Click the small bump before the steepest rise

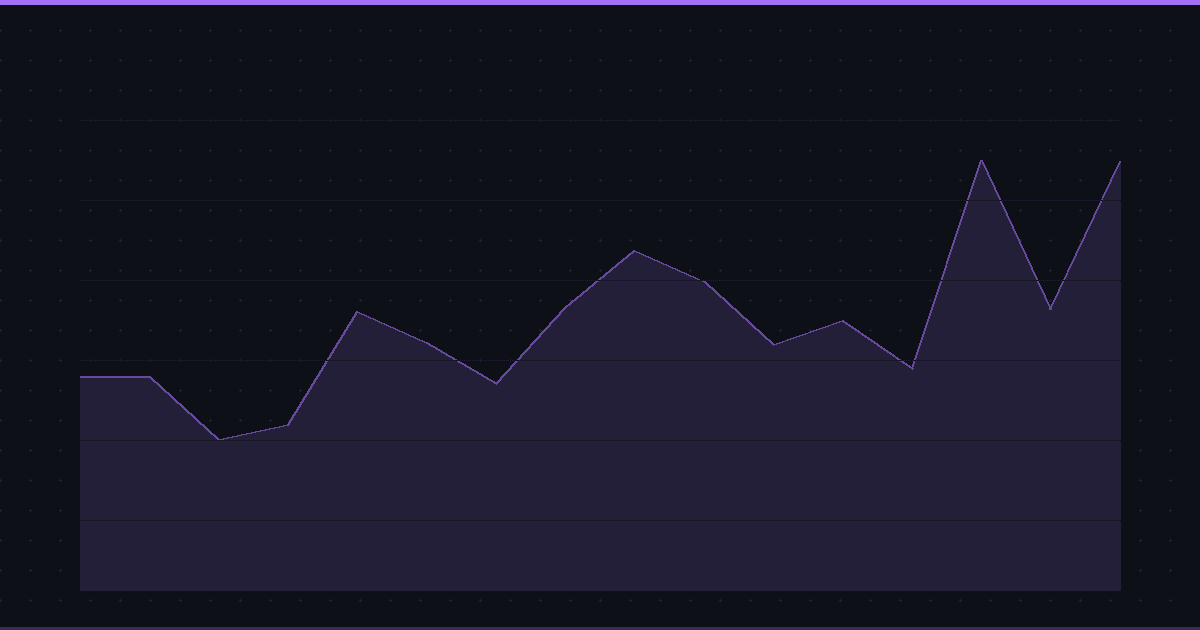coord(843,321)
